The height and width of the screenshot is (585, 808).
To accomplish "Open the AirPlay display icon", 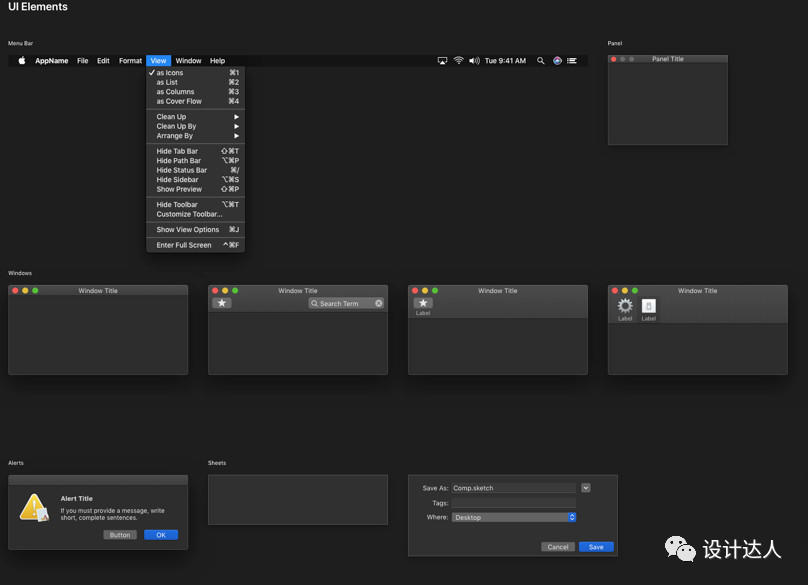I will point(443,61).
